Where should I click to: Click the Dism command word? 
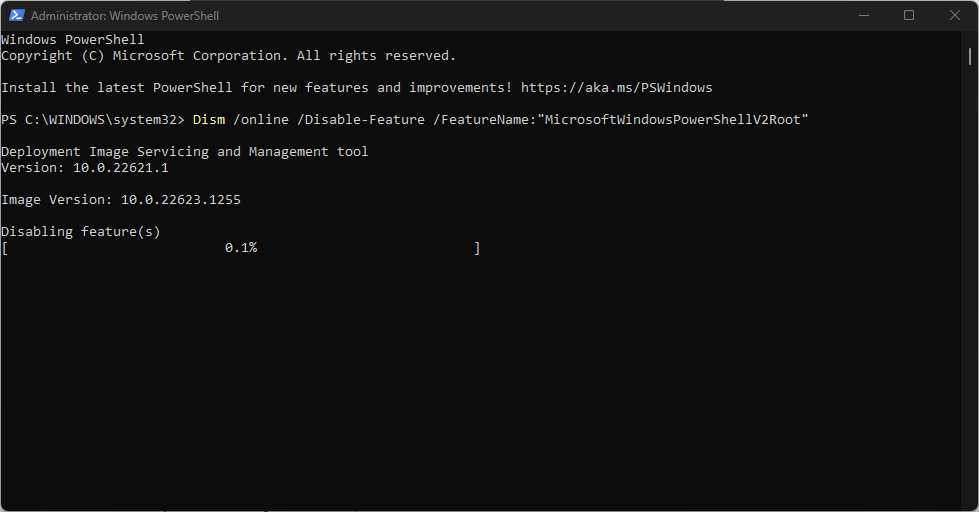209,119
